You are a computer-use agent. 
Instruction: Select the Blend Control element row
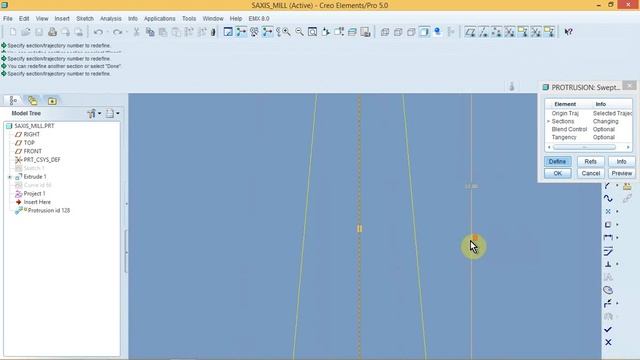tap(589, 129)
